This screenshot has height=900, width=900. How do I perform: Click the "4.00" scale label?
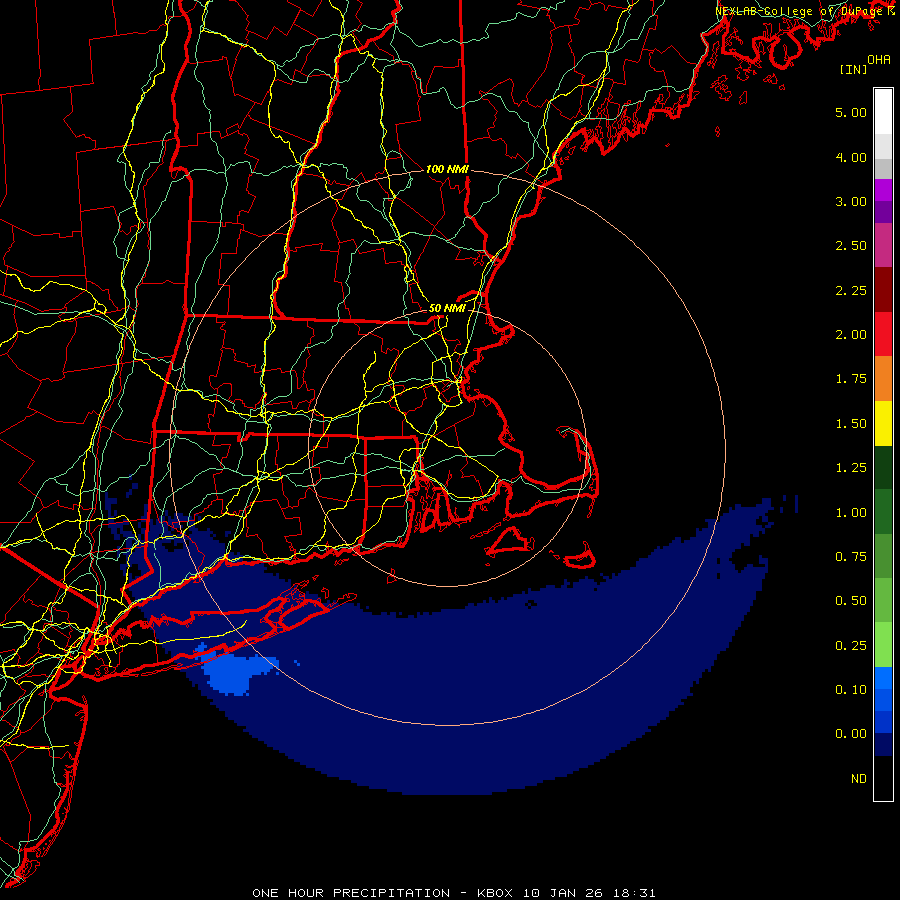851,157
